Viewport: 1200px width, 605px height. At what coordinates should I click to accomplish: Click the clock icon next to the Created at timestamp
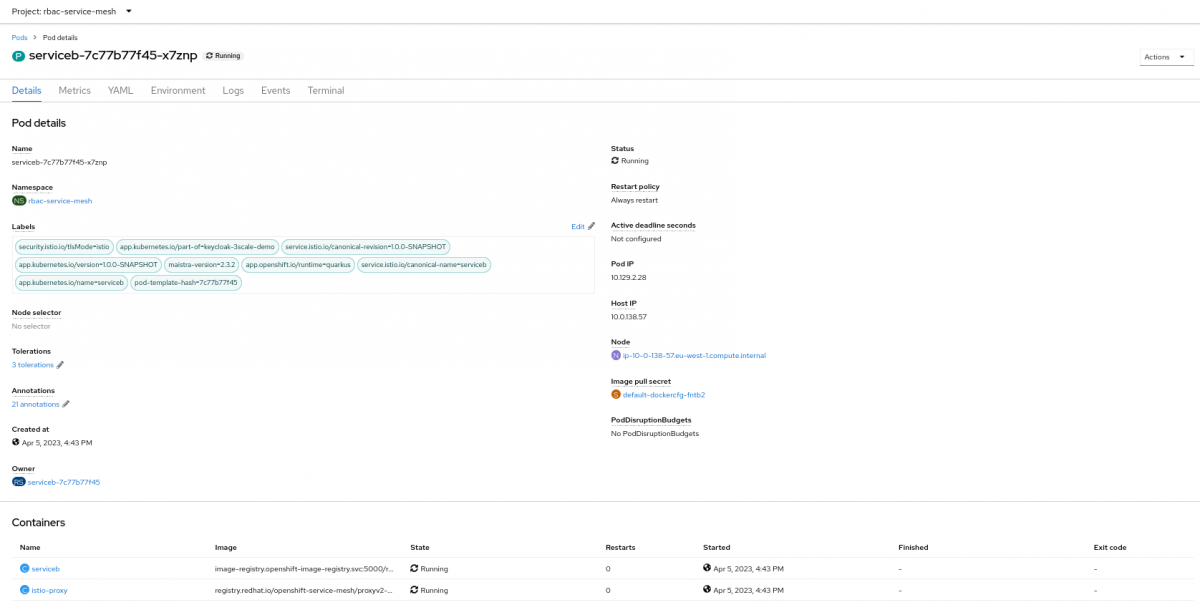tap(14, 442)
